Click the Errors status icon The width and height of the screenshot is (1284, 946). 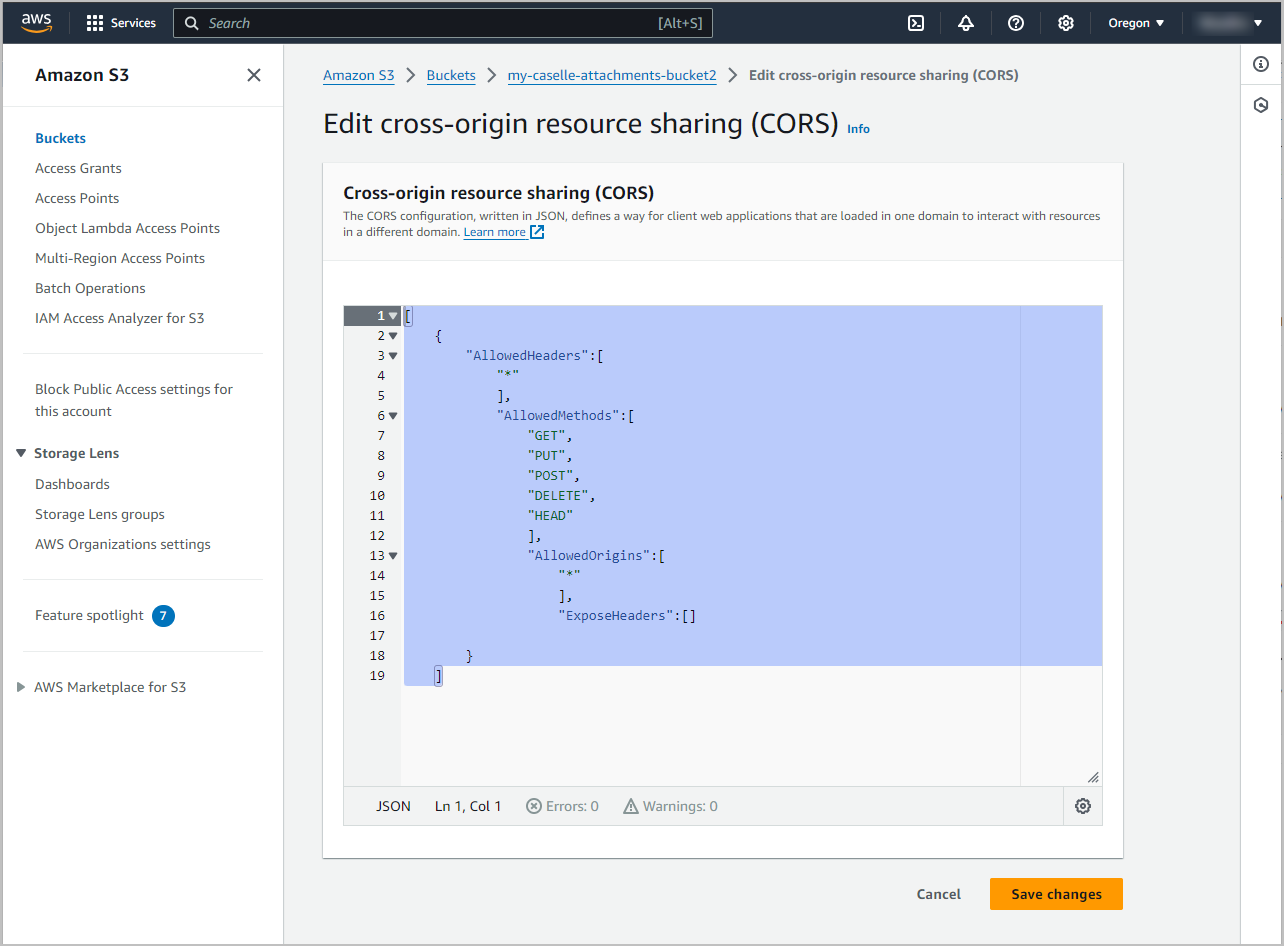pos(534,806)
